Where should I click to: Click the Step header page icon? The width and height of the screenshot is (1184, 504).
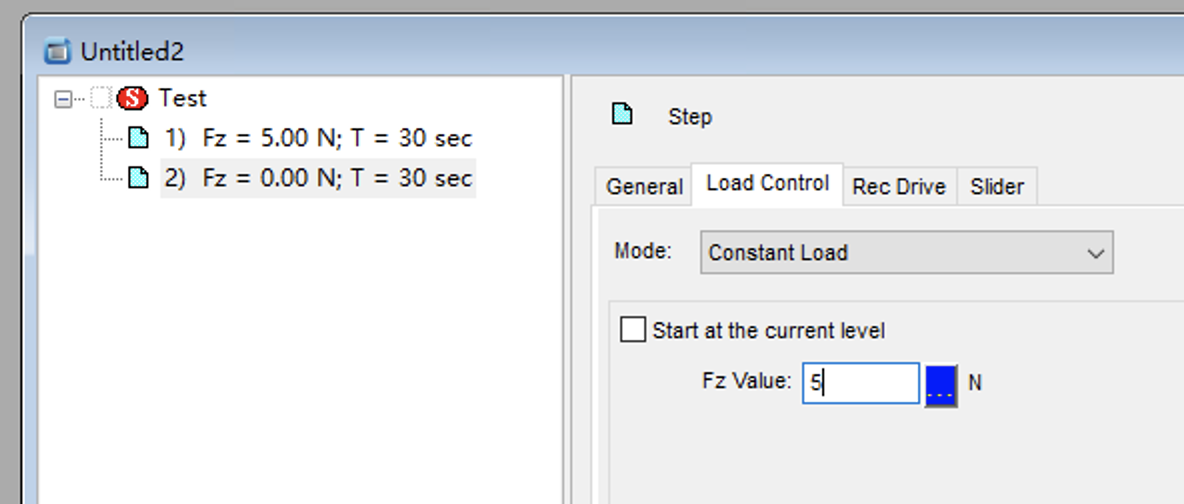pyautogui.click(x=622, y=115)
